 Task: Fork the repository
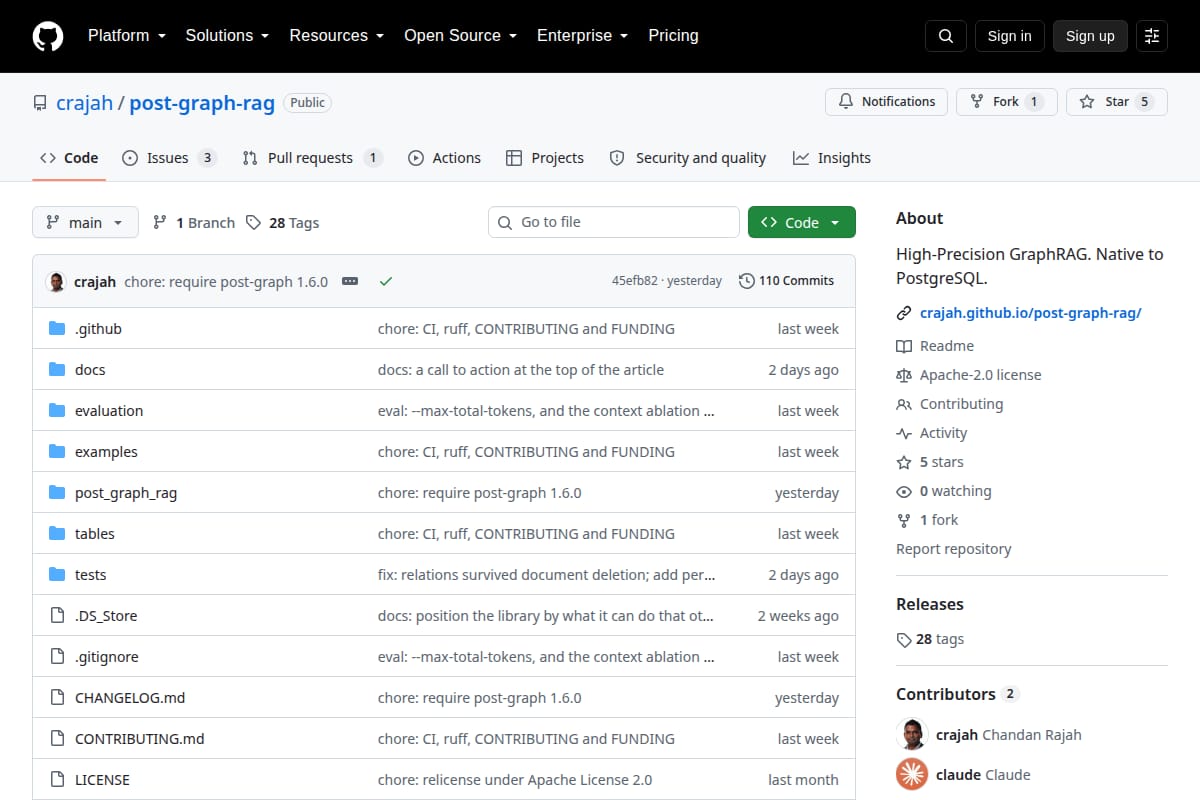1006,102
